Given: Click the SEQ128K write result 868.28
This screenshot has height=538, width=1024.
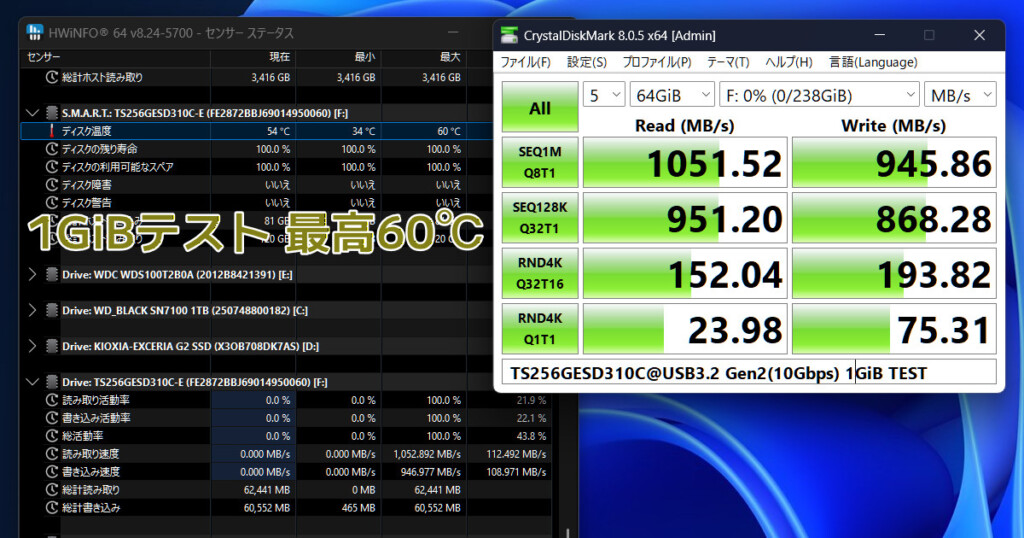Looking at the screenshot, I should pos(894,218).
